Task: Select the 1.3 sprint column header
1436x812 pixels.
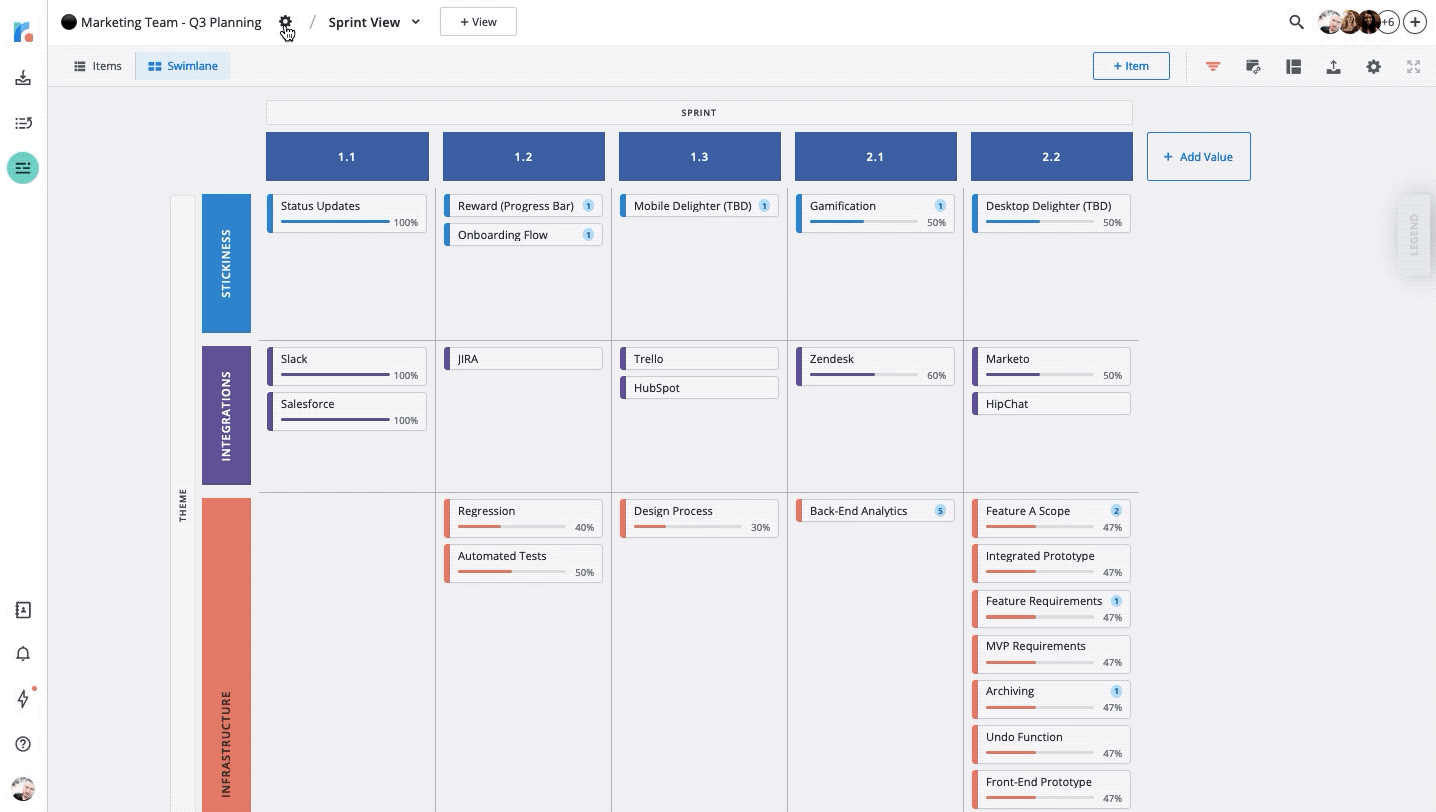Action: (x=699, y=157)
